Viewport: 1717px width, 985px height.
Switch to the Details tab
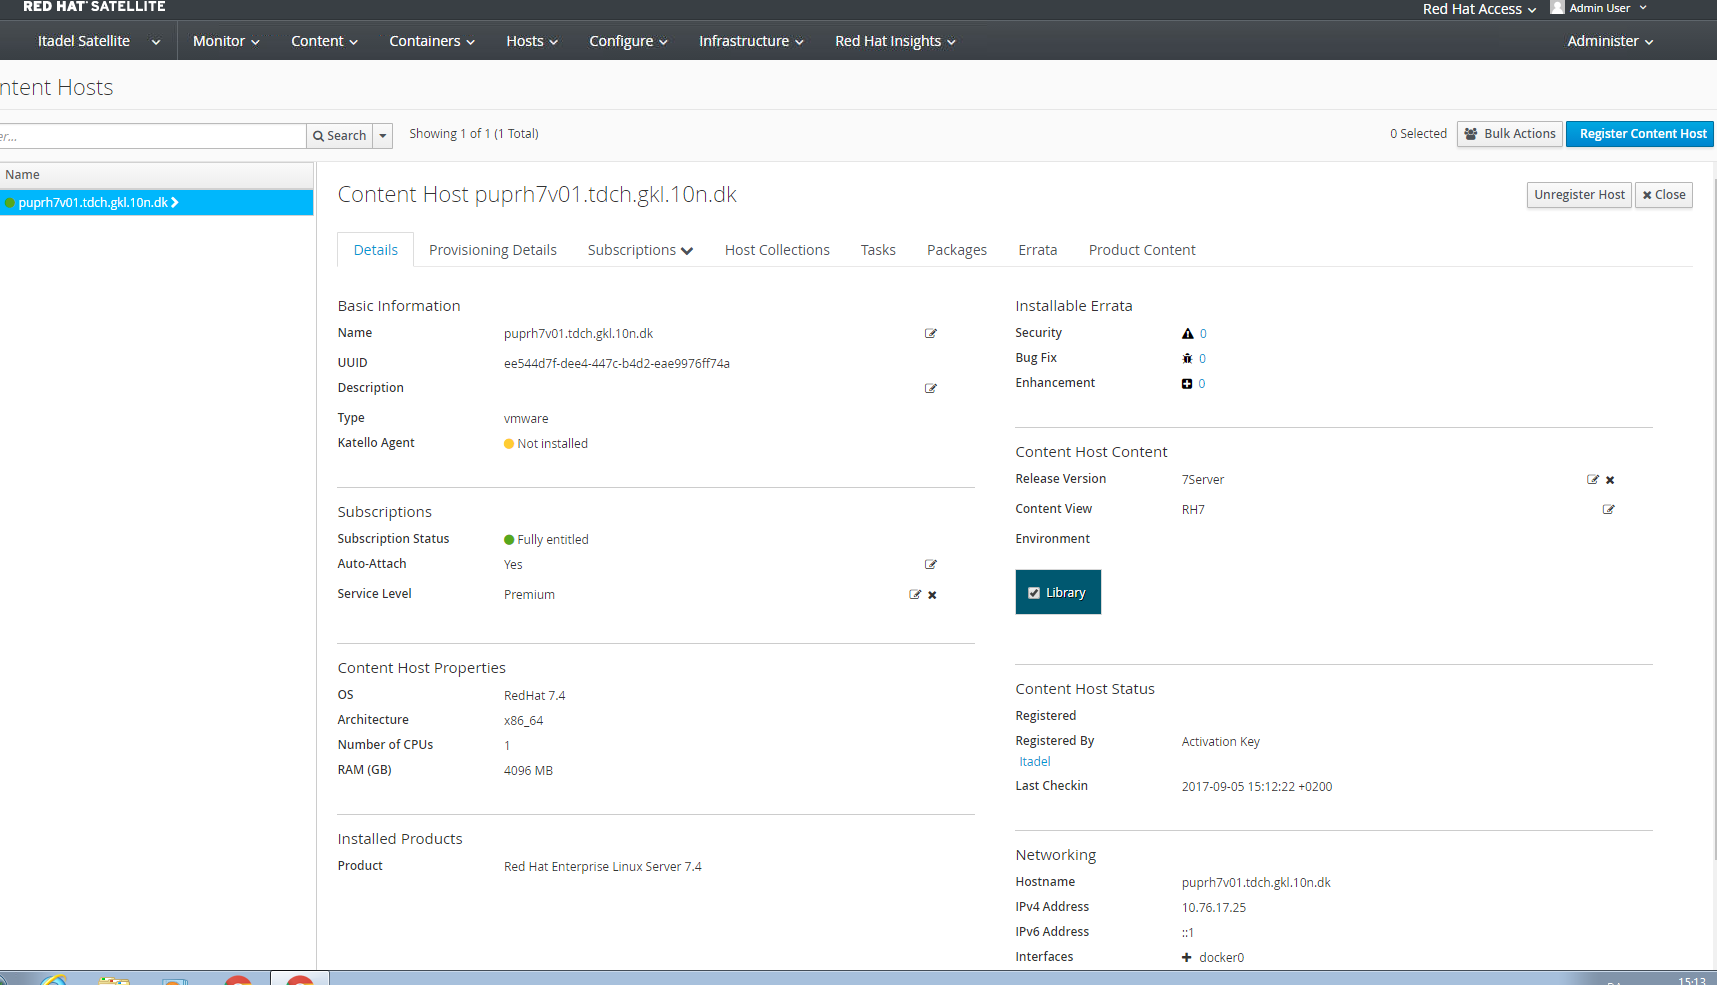(376, 250)
